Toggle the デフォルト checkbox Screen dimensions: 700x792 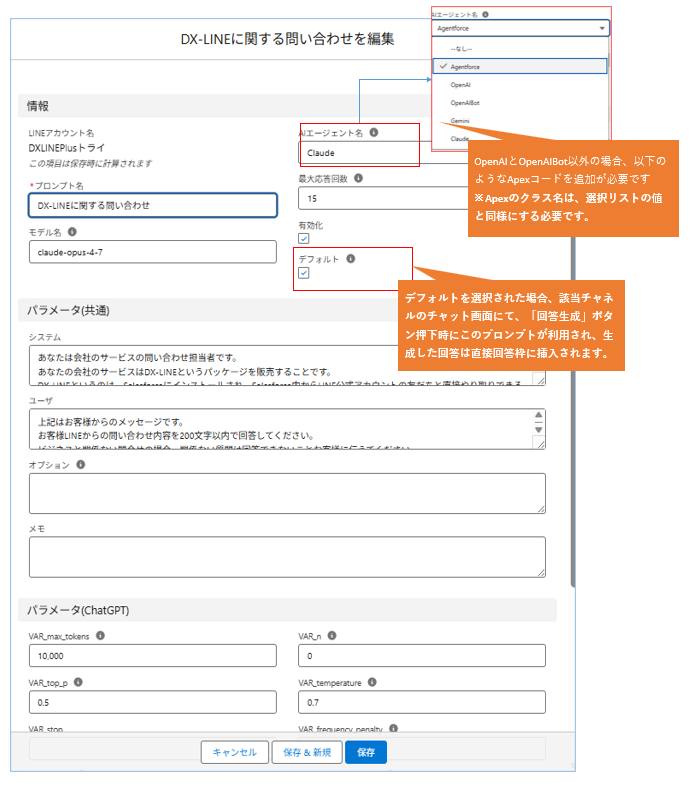coord(304,273)
